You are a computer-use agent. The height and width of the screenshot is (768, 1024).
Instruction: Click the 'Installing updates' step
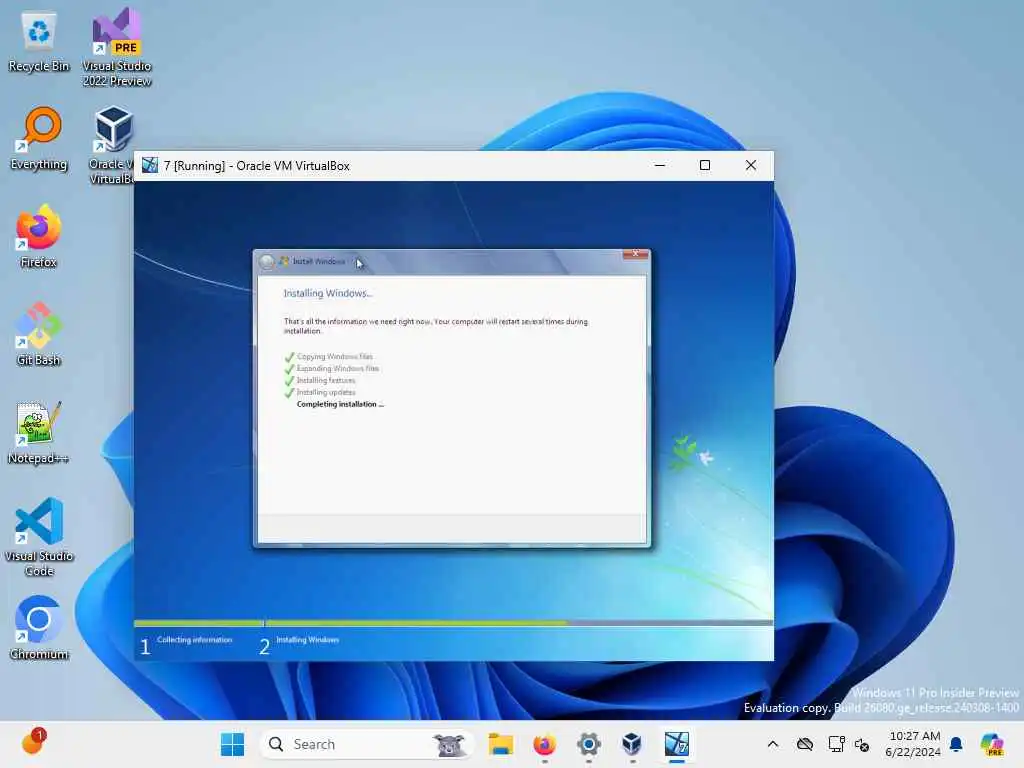(326, 392)
